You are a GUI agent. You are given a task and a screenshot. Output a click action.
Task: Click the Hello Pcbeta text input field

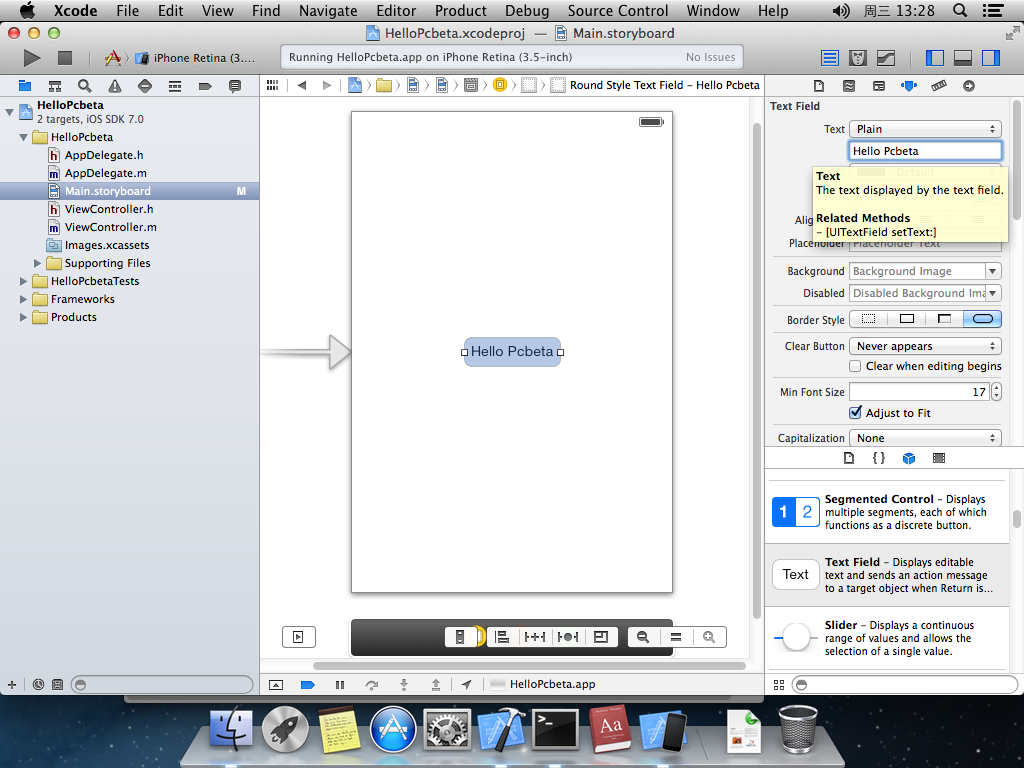925,151
